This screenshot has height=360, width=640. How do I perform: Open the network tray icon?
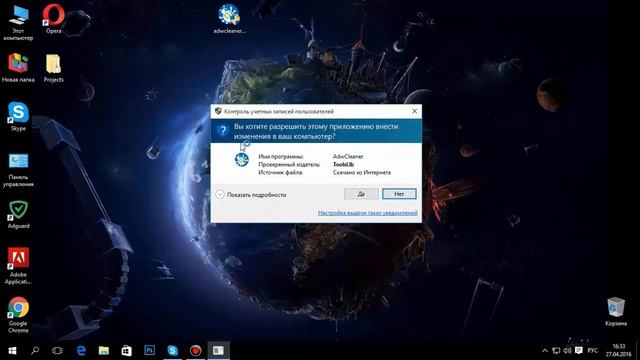[x=556, y=351]
